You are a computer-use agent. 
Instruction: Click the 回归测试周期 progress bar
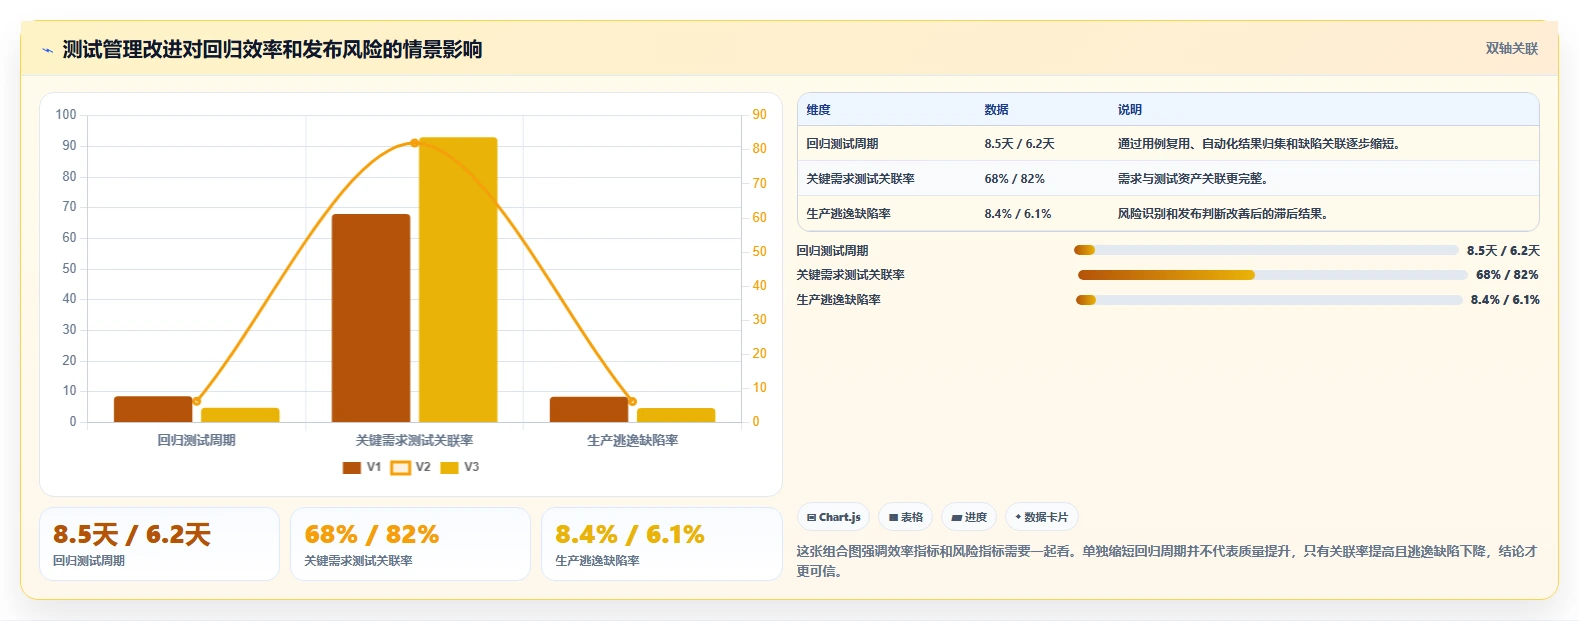point(1266,250)
